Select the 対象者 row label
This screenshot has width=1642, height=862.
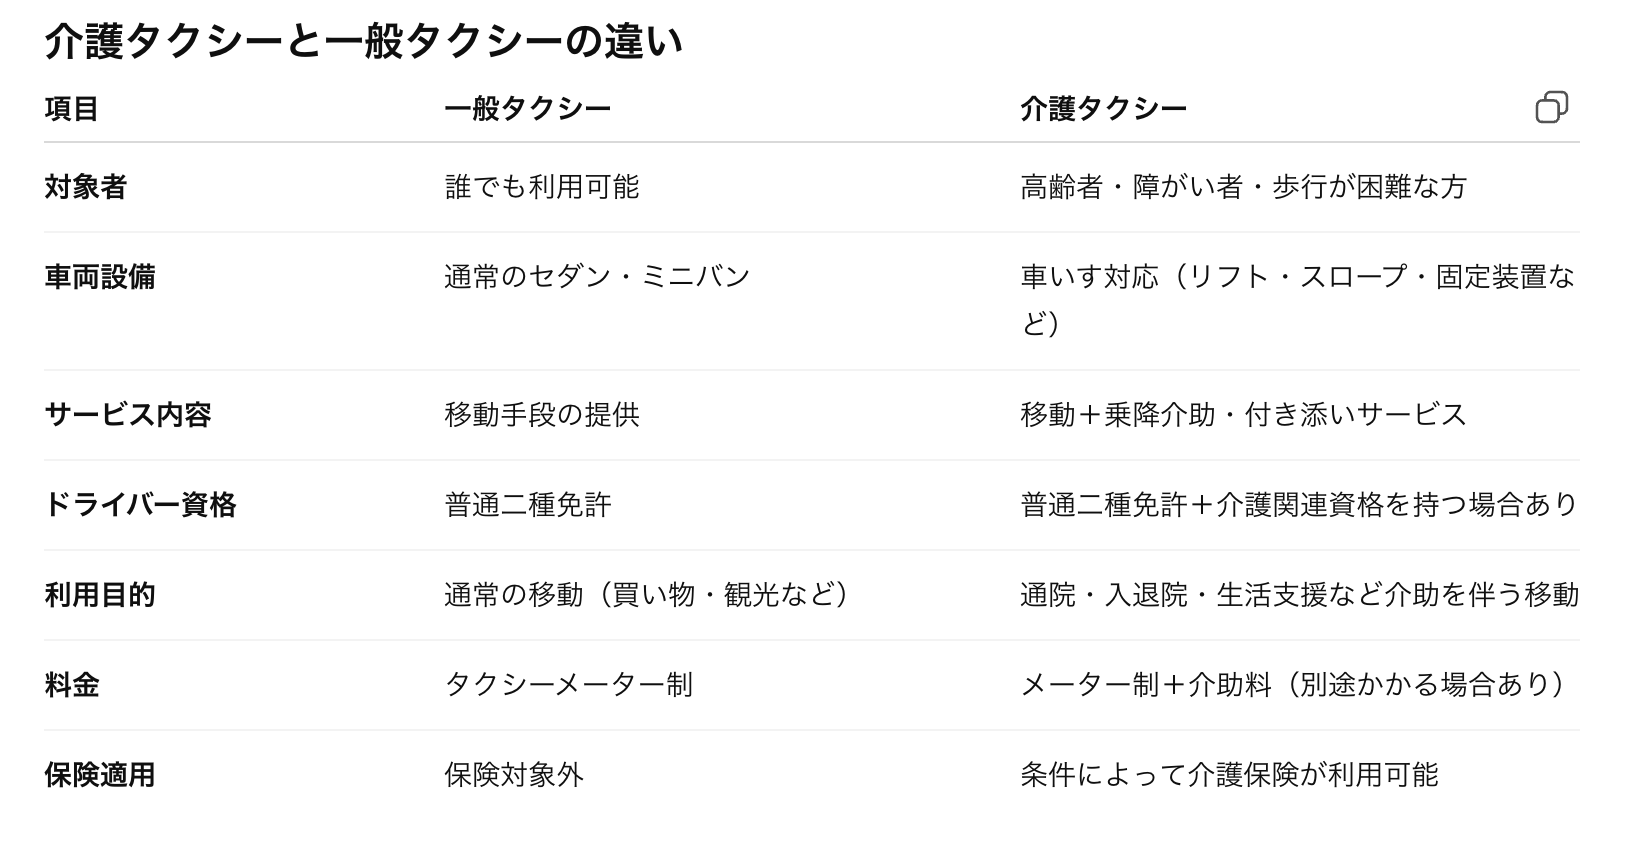point(85,187)
